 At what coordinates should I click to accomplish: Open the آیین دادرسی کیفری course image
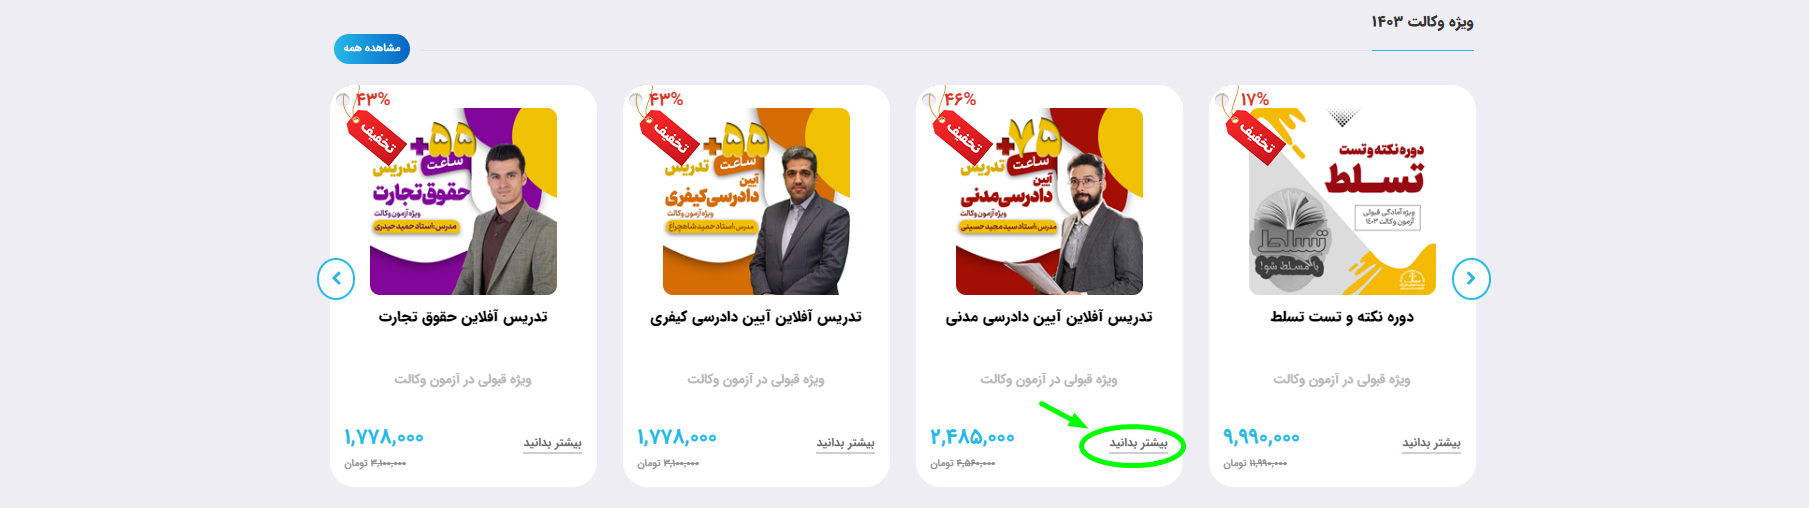(756, 201)
